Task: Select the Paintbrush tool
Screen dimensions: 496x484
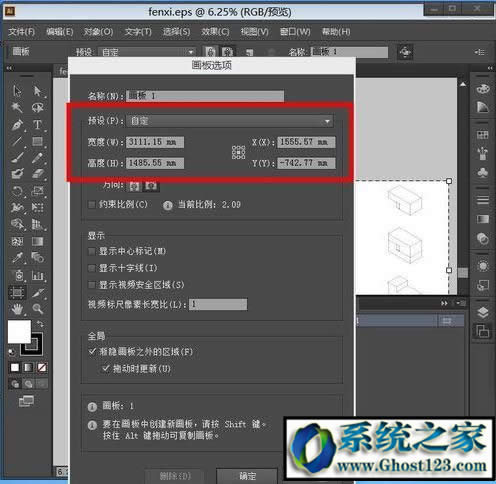Action: click(x=17, y=157)
